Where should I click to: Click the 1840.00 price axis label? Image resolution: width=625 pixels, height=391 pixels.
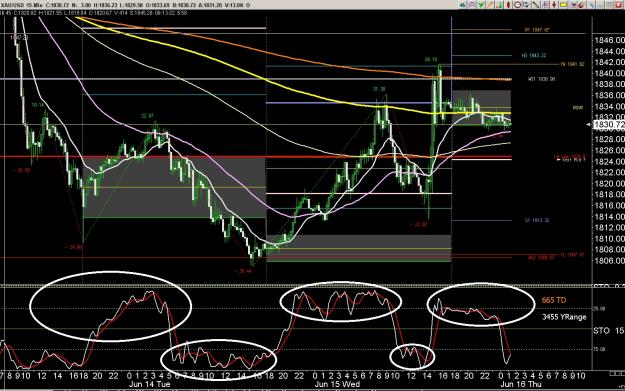[x=609, y=73]
